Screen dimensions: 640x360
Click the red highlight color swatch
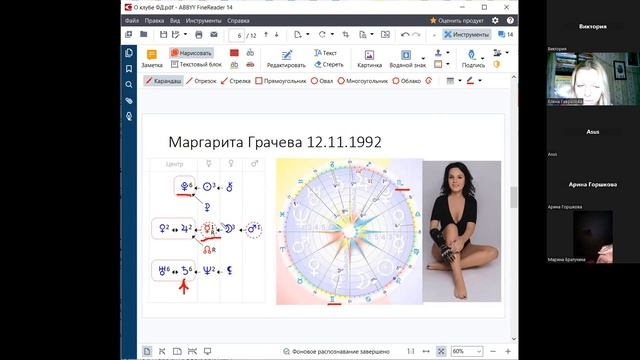click(234, 53)
